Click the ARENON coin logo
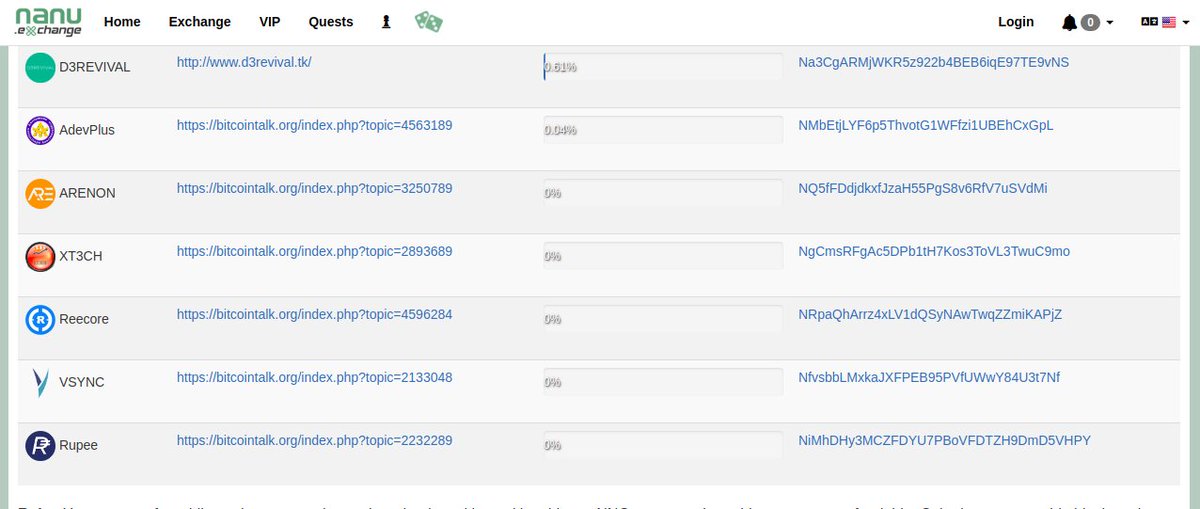The width and height of the screenshot is (1200, 509). 40,193
